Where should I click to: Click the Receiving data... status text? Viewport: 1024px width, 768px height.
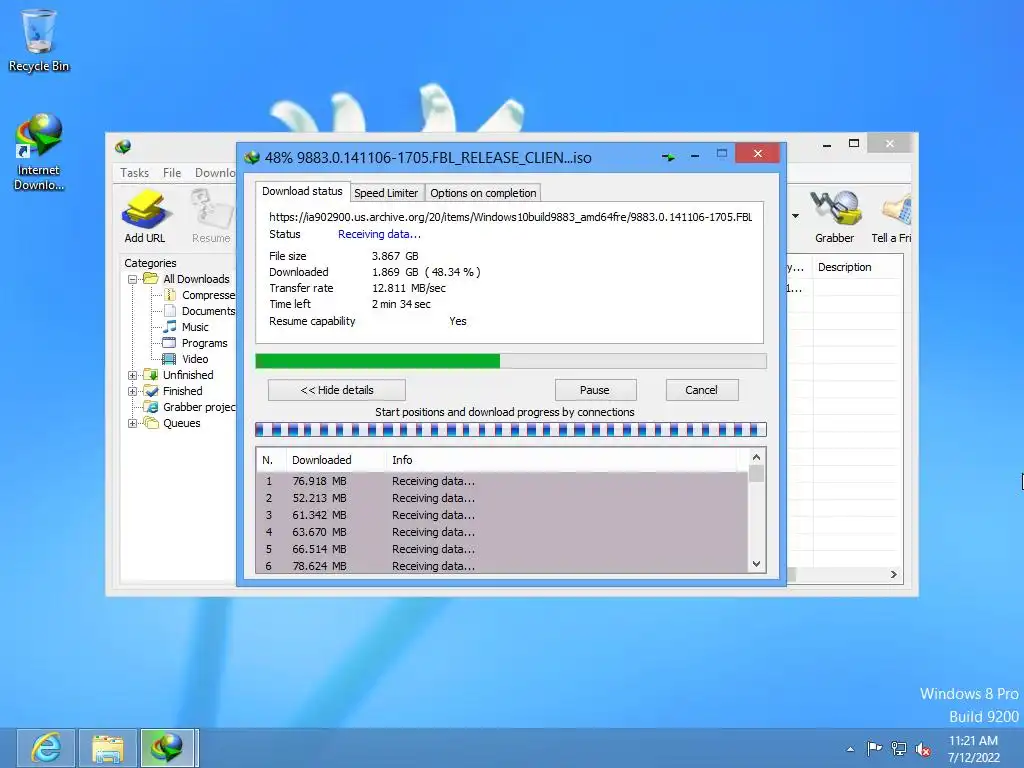click(x=379, y=234)
